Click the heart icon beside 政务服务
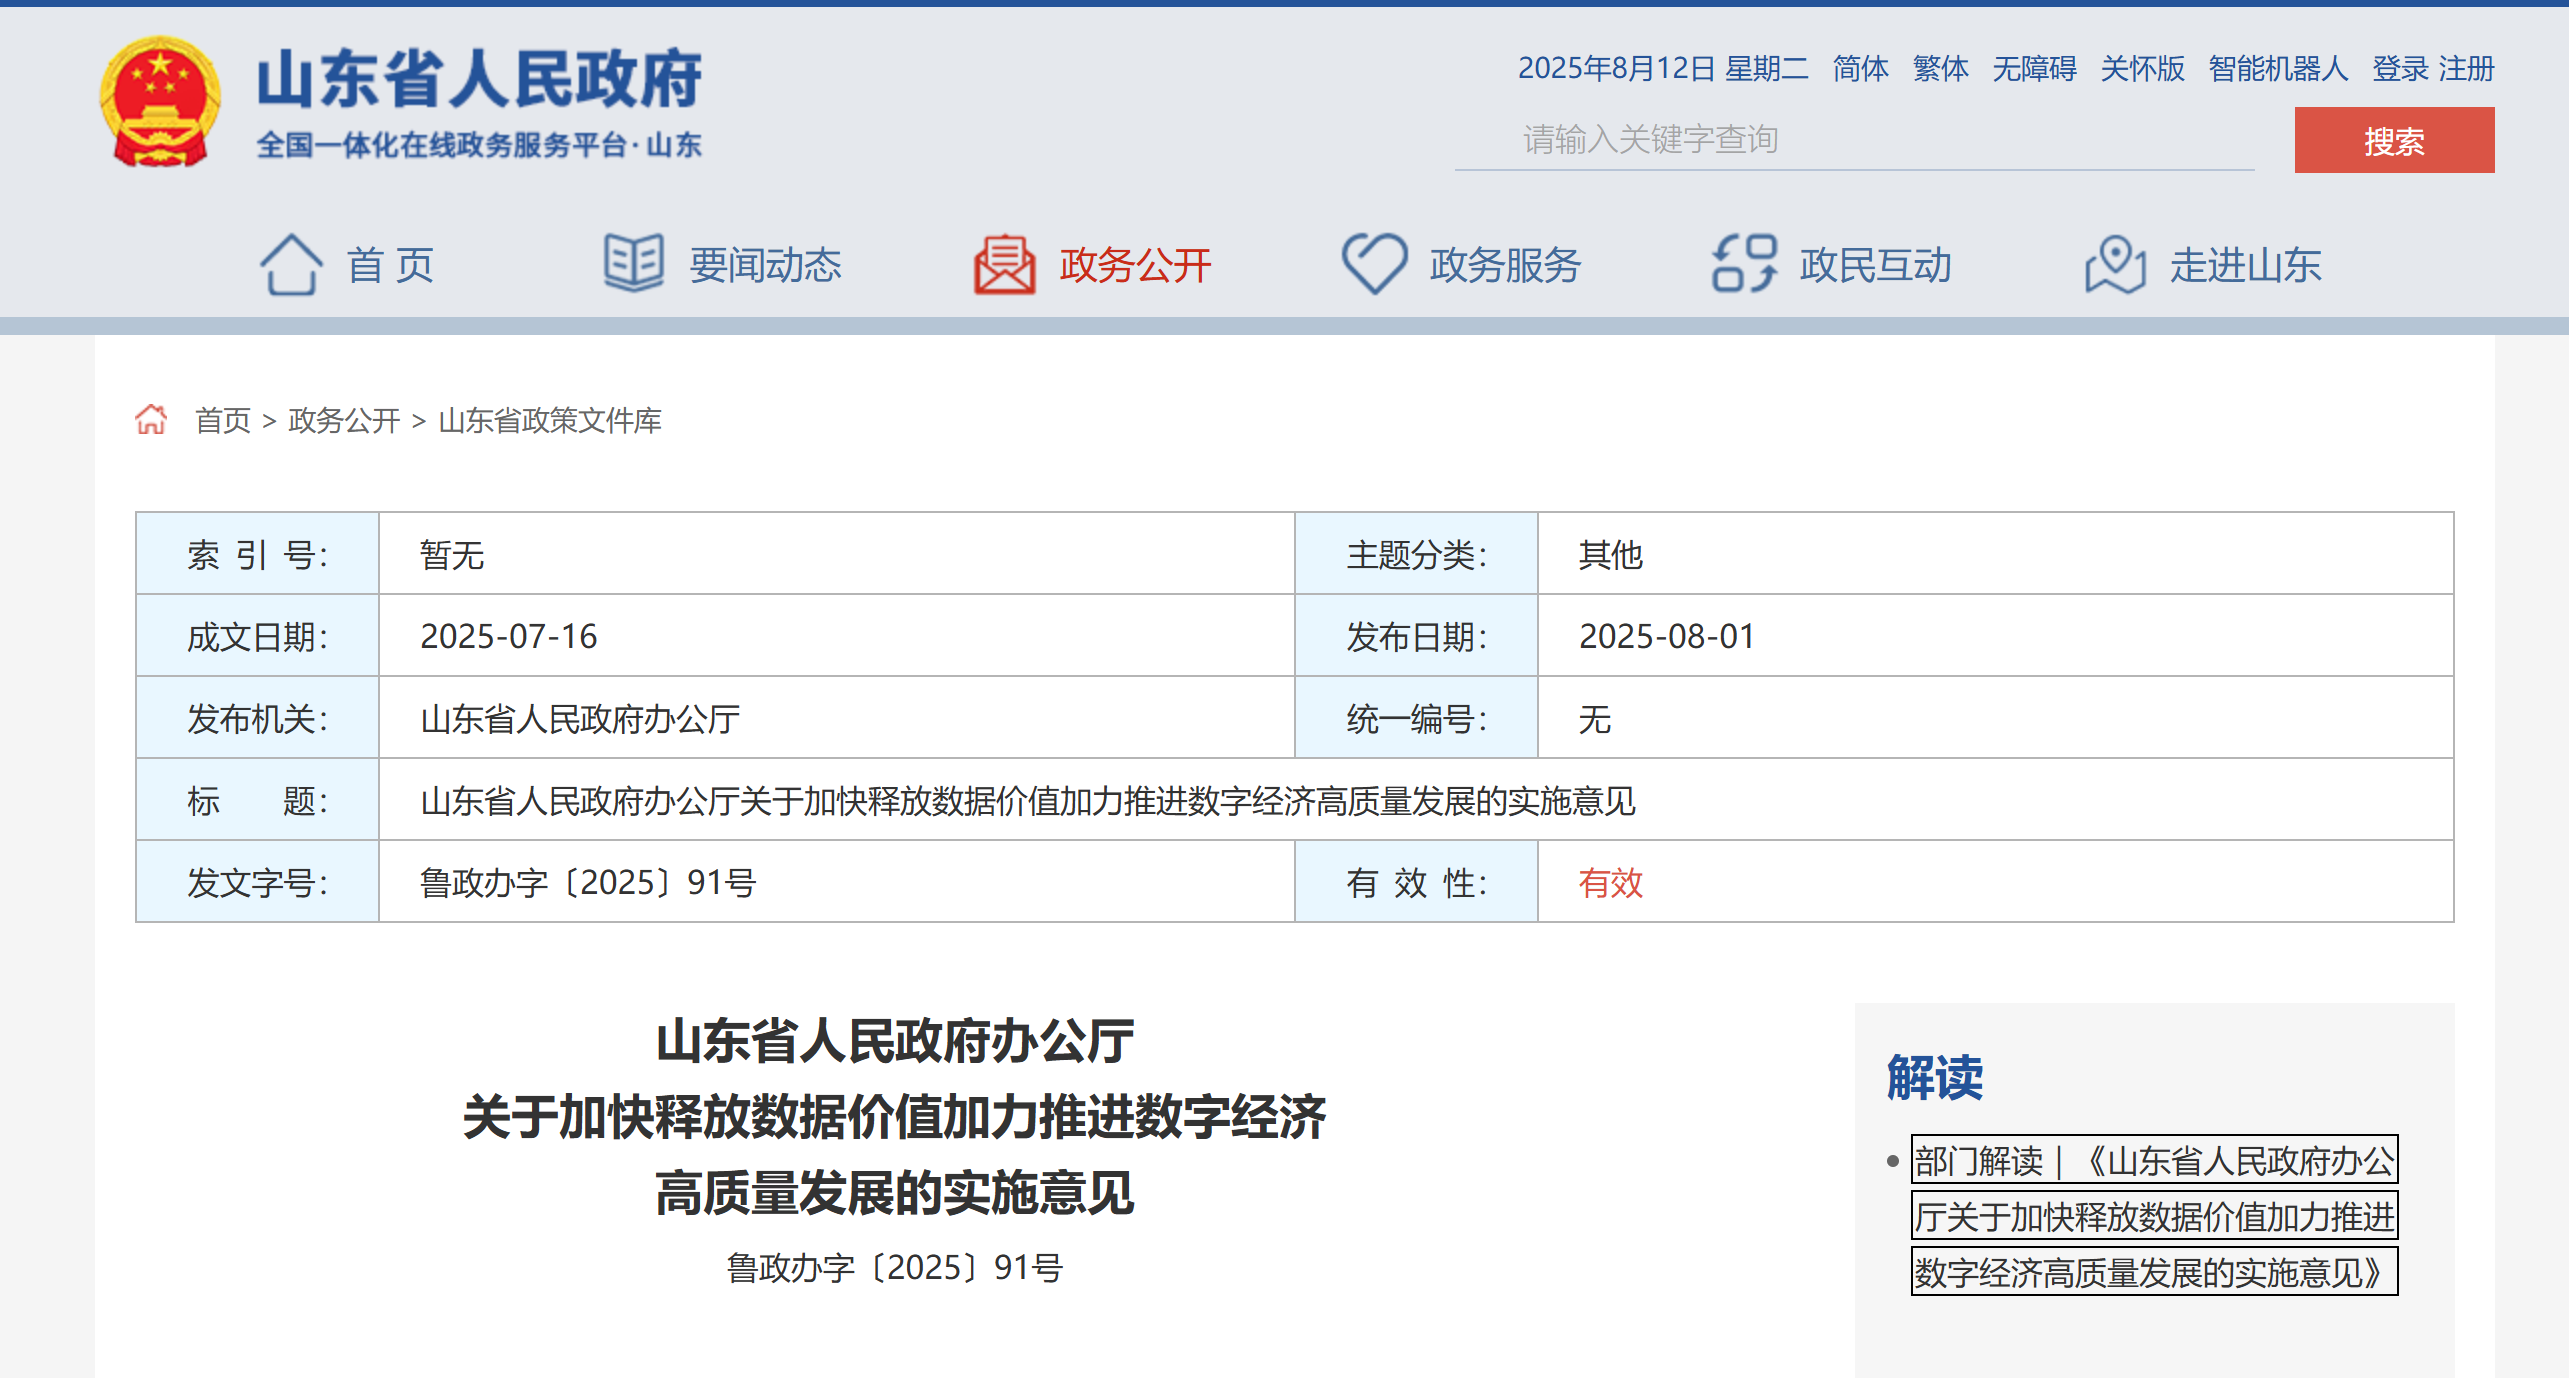The width and height of the screenshot is (2569, 1378). point(1374,264)
